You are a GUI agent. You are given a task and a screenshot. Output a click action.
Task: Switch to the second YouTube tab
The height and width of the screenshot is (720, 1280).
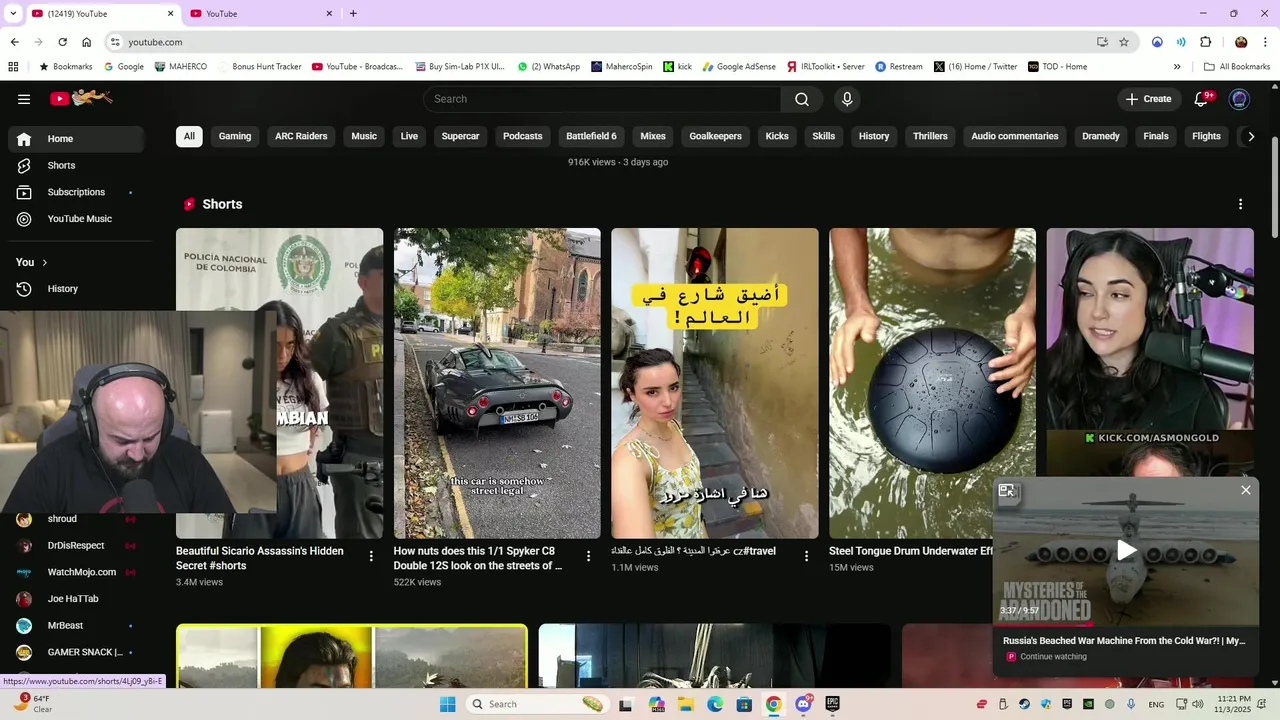262,14
